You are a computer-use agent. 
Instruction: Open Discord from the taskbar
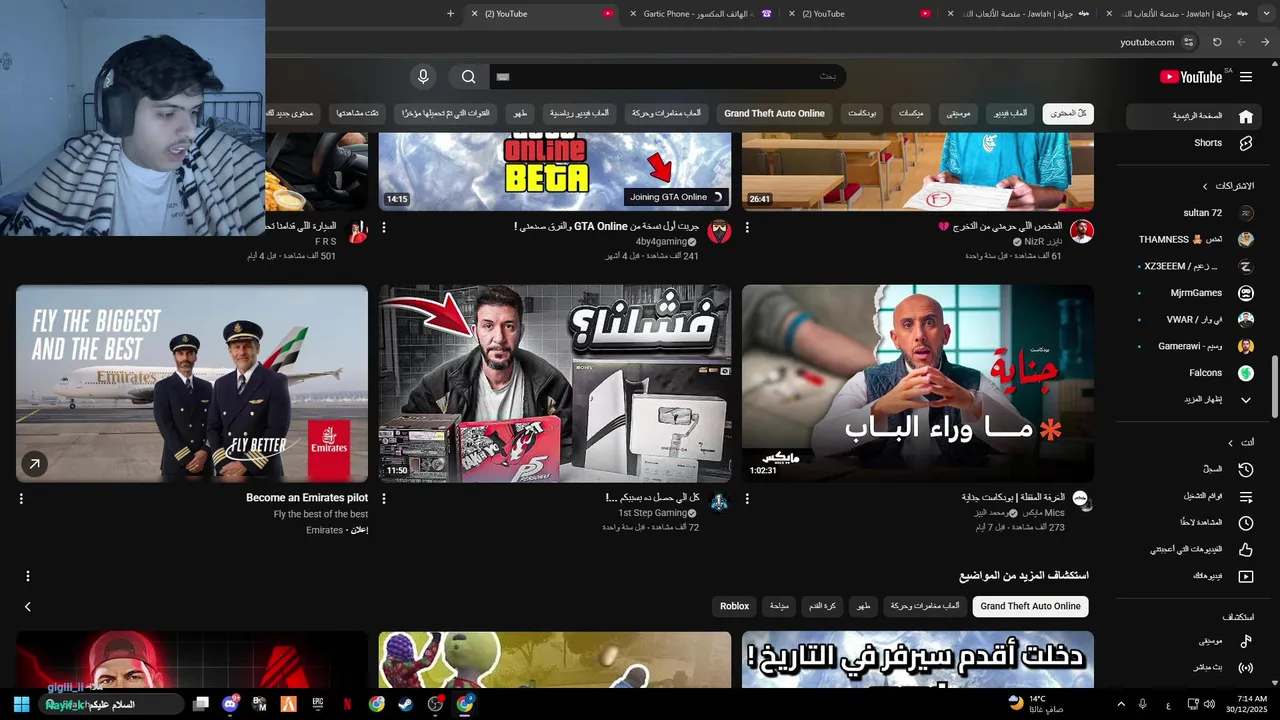tap(230, 704)
